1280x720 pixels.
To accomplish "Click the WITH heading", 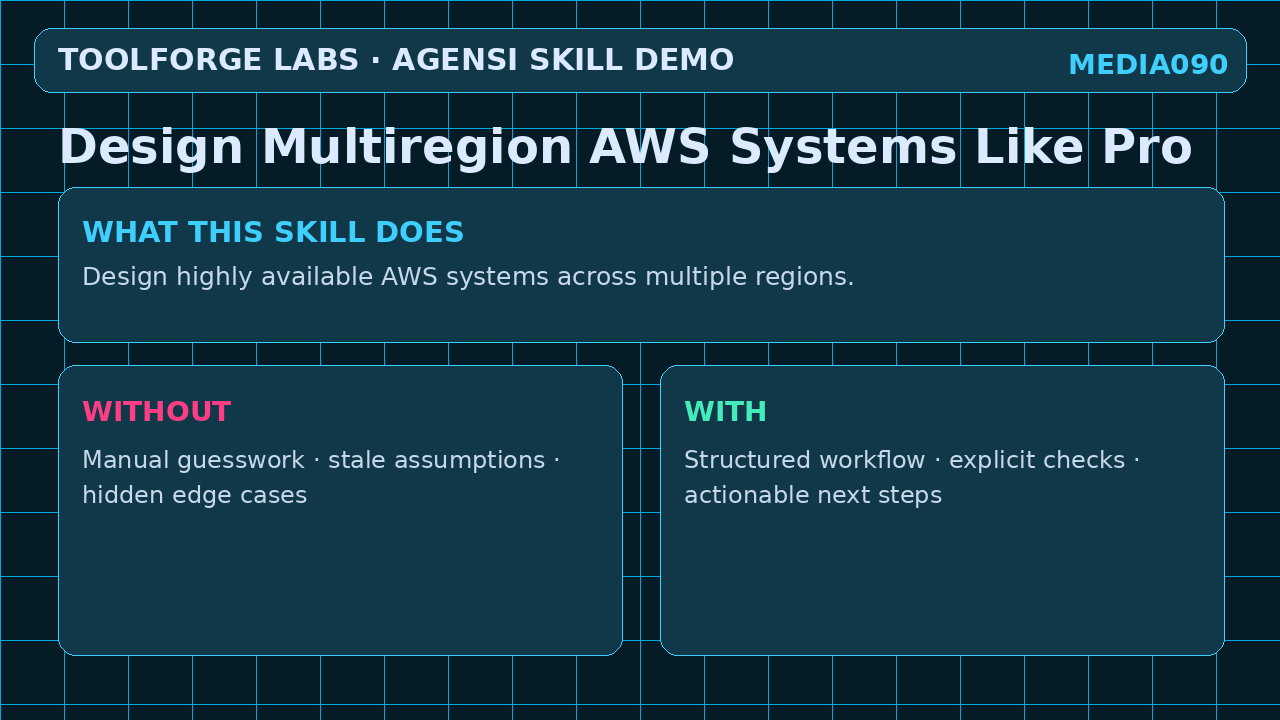I will (725, 411).
